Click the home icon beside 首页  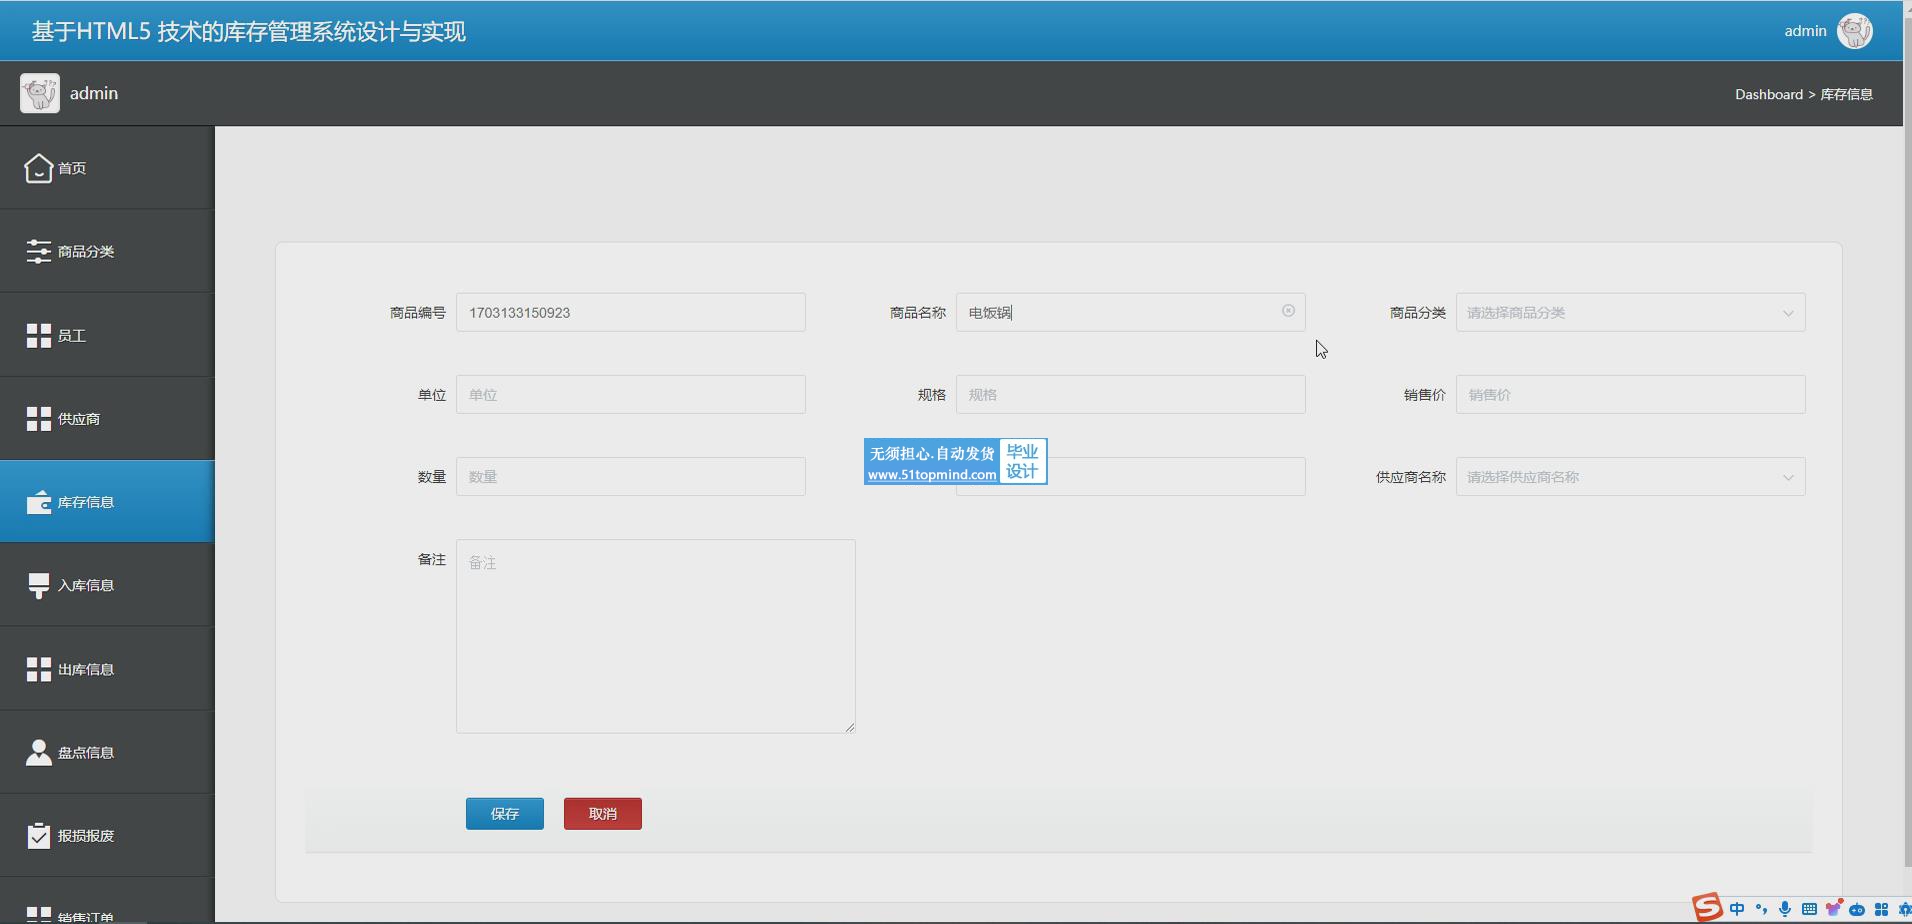click(38, 168)
